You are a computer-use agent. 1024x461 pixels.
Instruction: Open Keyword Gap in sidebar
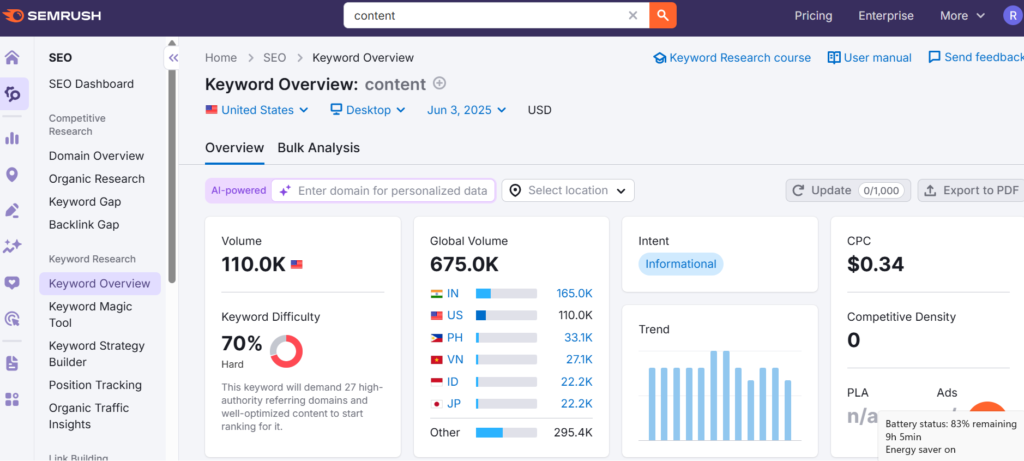(x=85, y=202)
